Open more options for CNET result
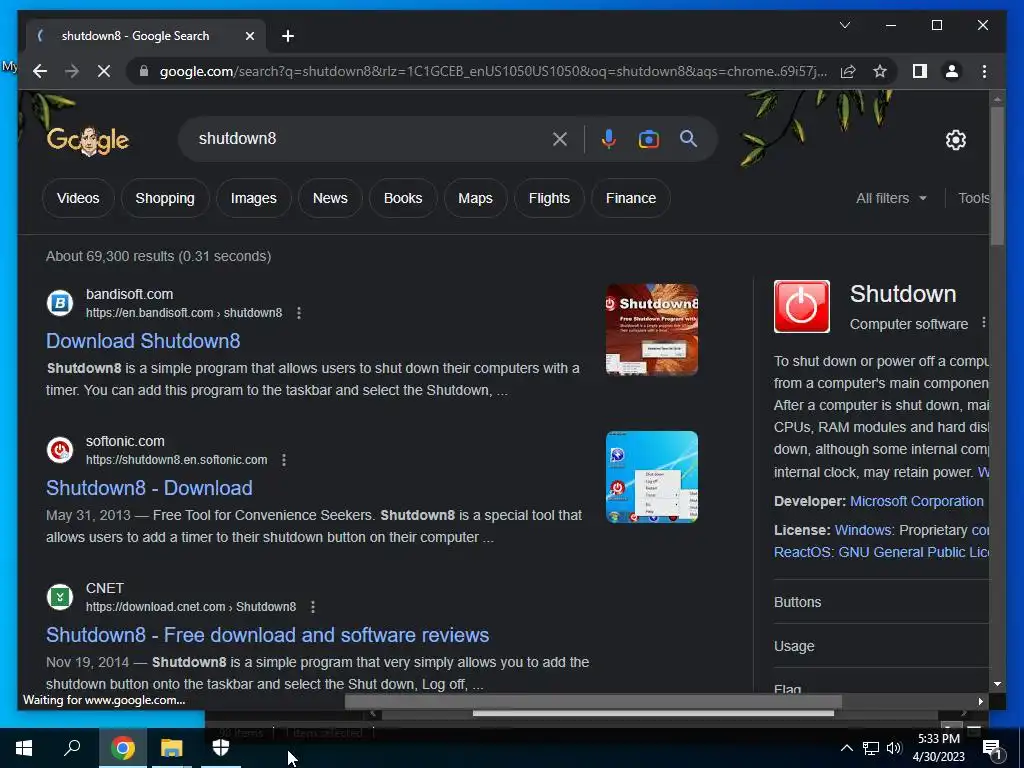Image resolution: width=1024 pixels, height=768 pixels. [x=313, y=607]
